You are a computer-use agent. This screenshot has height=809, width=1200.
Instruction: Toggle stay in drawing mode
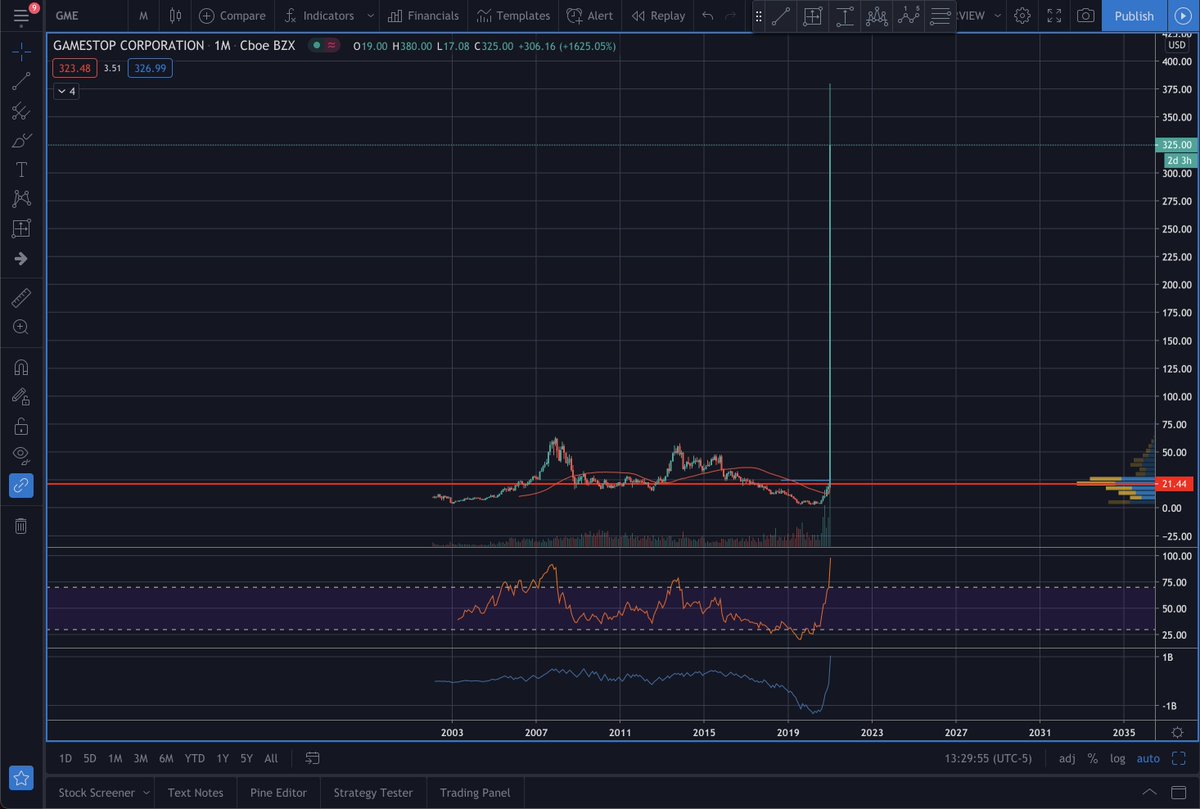[20, 397]
